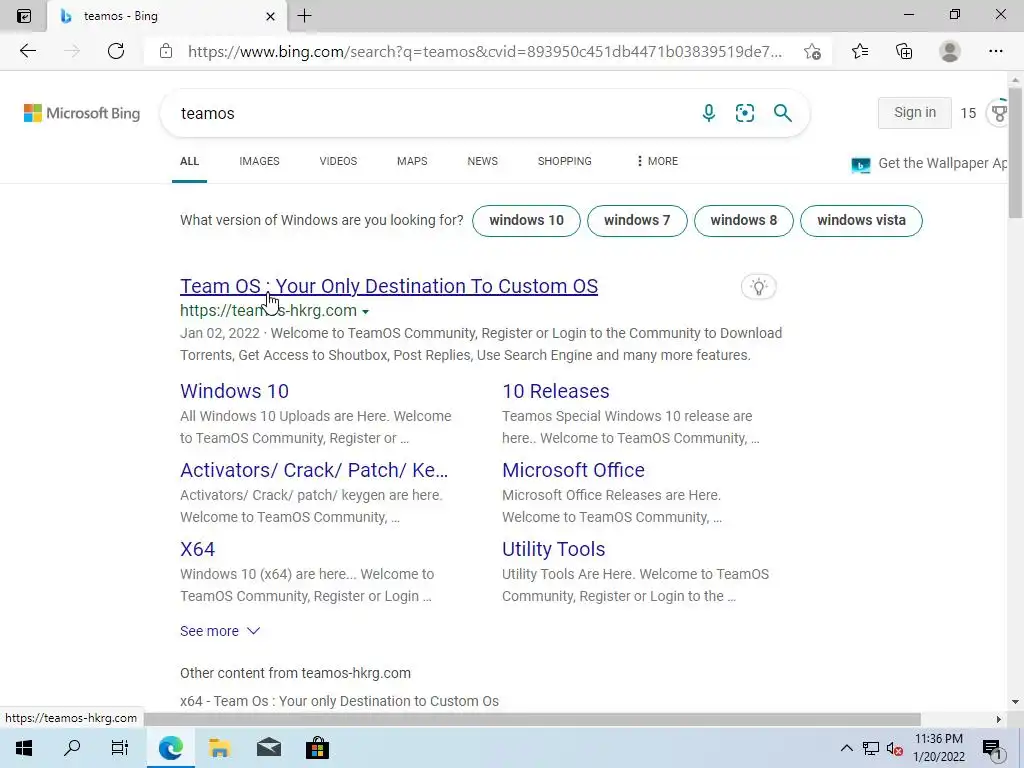This screenshot has height=768, width=1024.
Task: Open the Mail app on taskbar
Action: [268, 748]
